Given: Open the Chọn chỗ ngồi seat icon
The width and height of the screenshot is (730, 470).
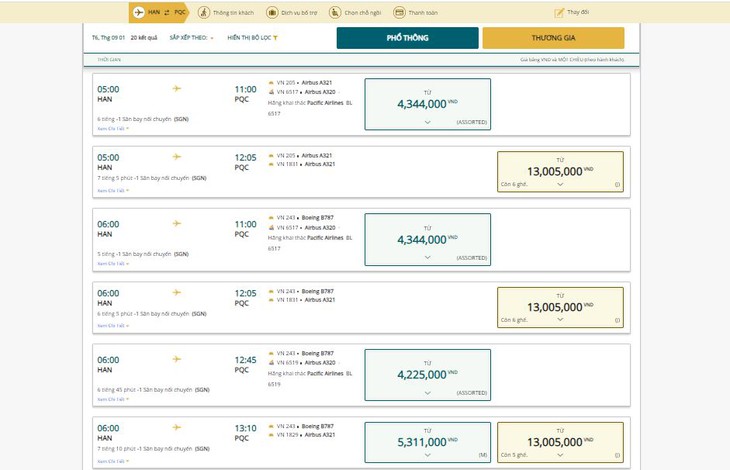Looking at the screenshot, I should [335, 13].
